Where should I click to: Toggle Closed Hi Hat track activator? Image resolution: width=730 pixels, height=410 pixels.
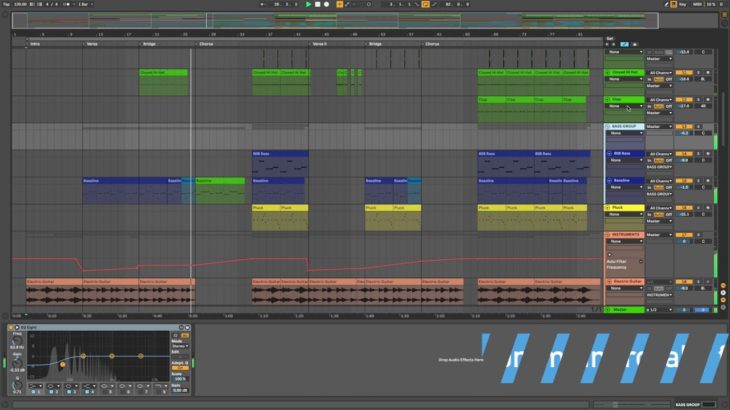tap(683, 73)
